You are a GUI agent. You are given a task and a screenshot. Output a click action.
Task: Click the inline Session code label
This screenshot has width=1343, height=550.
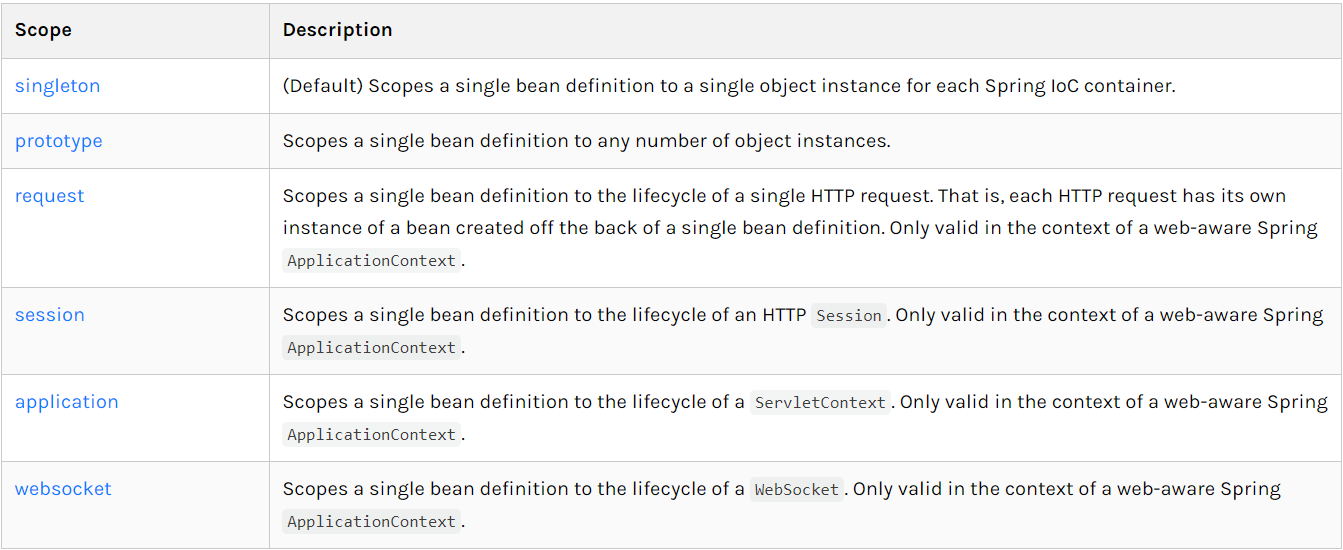[x=848, y=316]
